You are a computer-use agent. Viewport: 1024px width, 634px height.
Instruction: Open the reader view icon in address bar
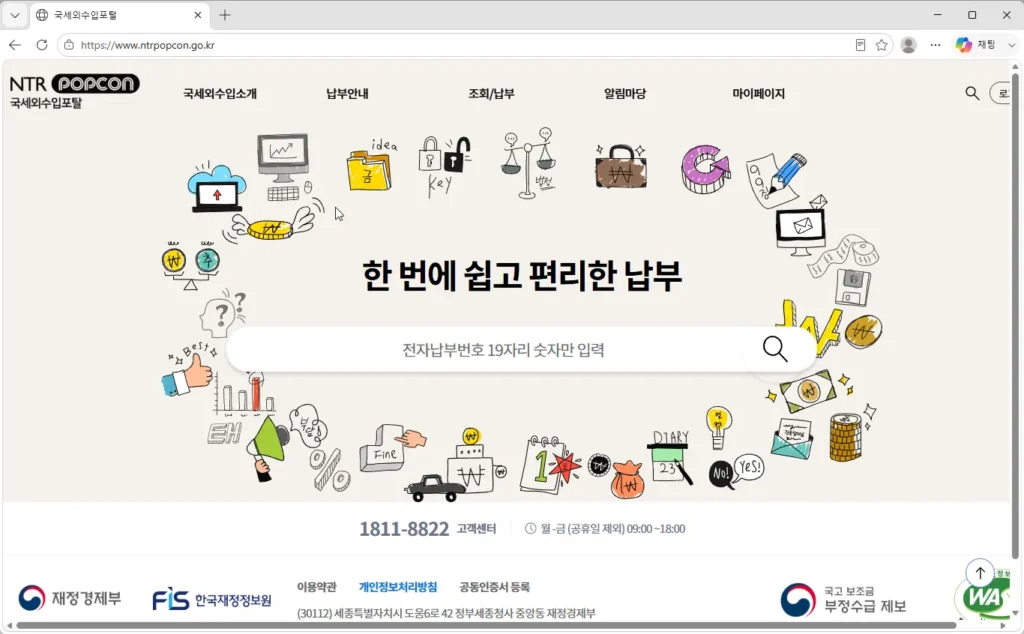[x=860, y=45]
